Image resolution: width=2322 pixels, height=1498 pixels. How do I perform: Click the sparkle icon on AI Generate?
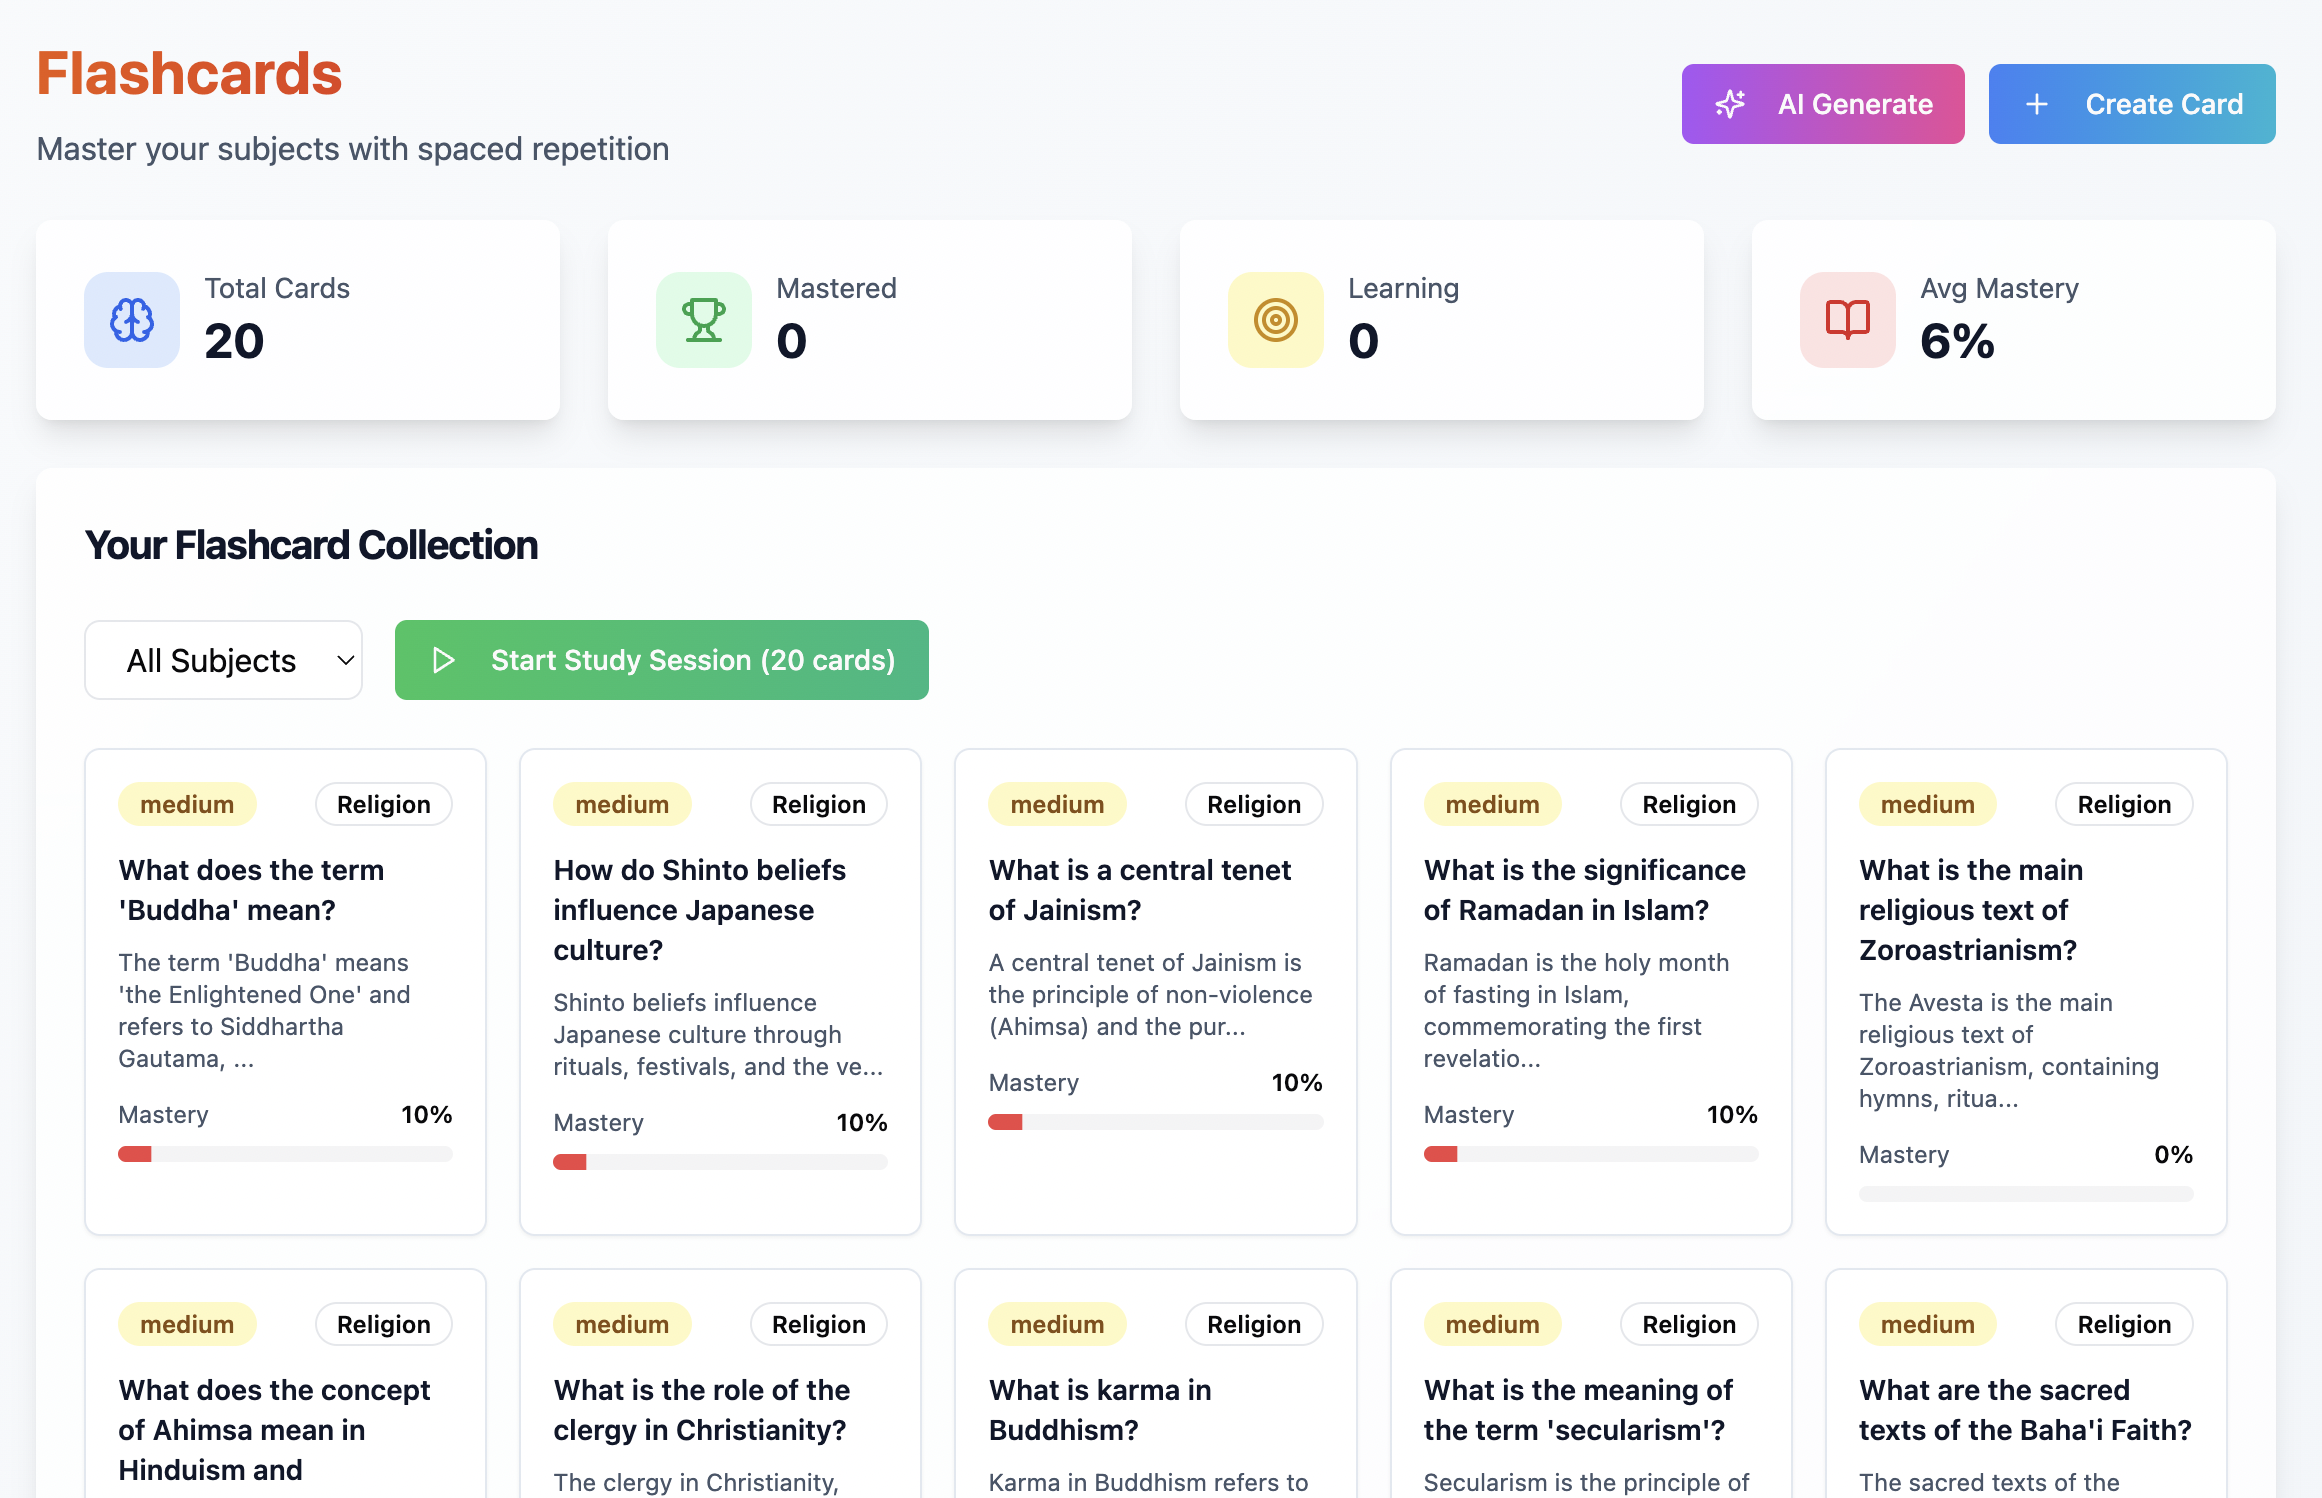1730,104
